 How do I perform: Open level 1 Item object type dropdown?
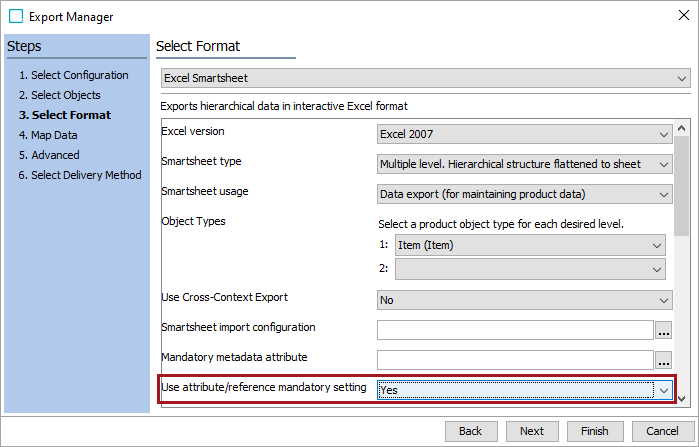point(530,245)
